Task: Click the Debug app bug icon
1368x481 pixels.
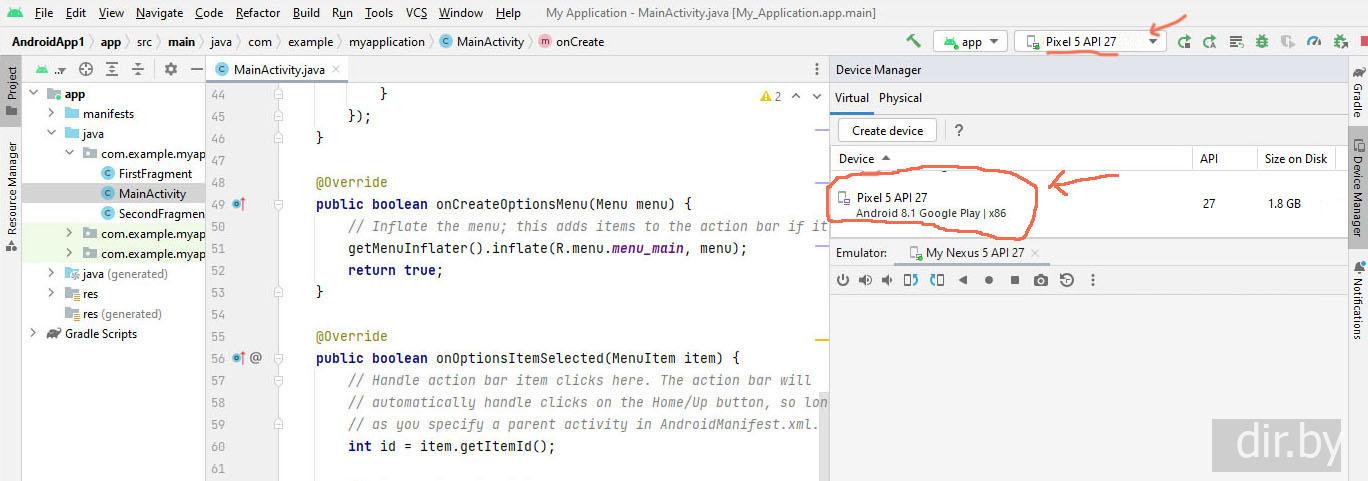Action: [x=1262, y=42]
